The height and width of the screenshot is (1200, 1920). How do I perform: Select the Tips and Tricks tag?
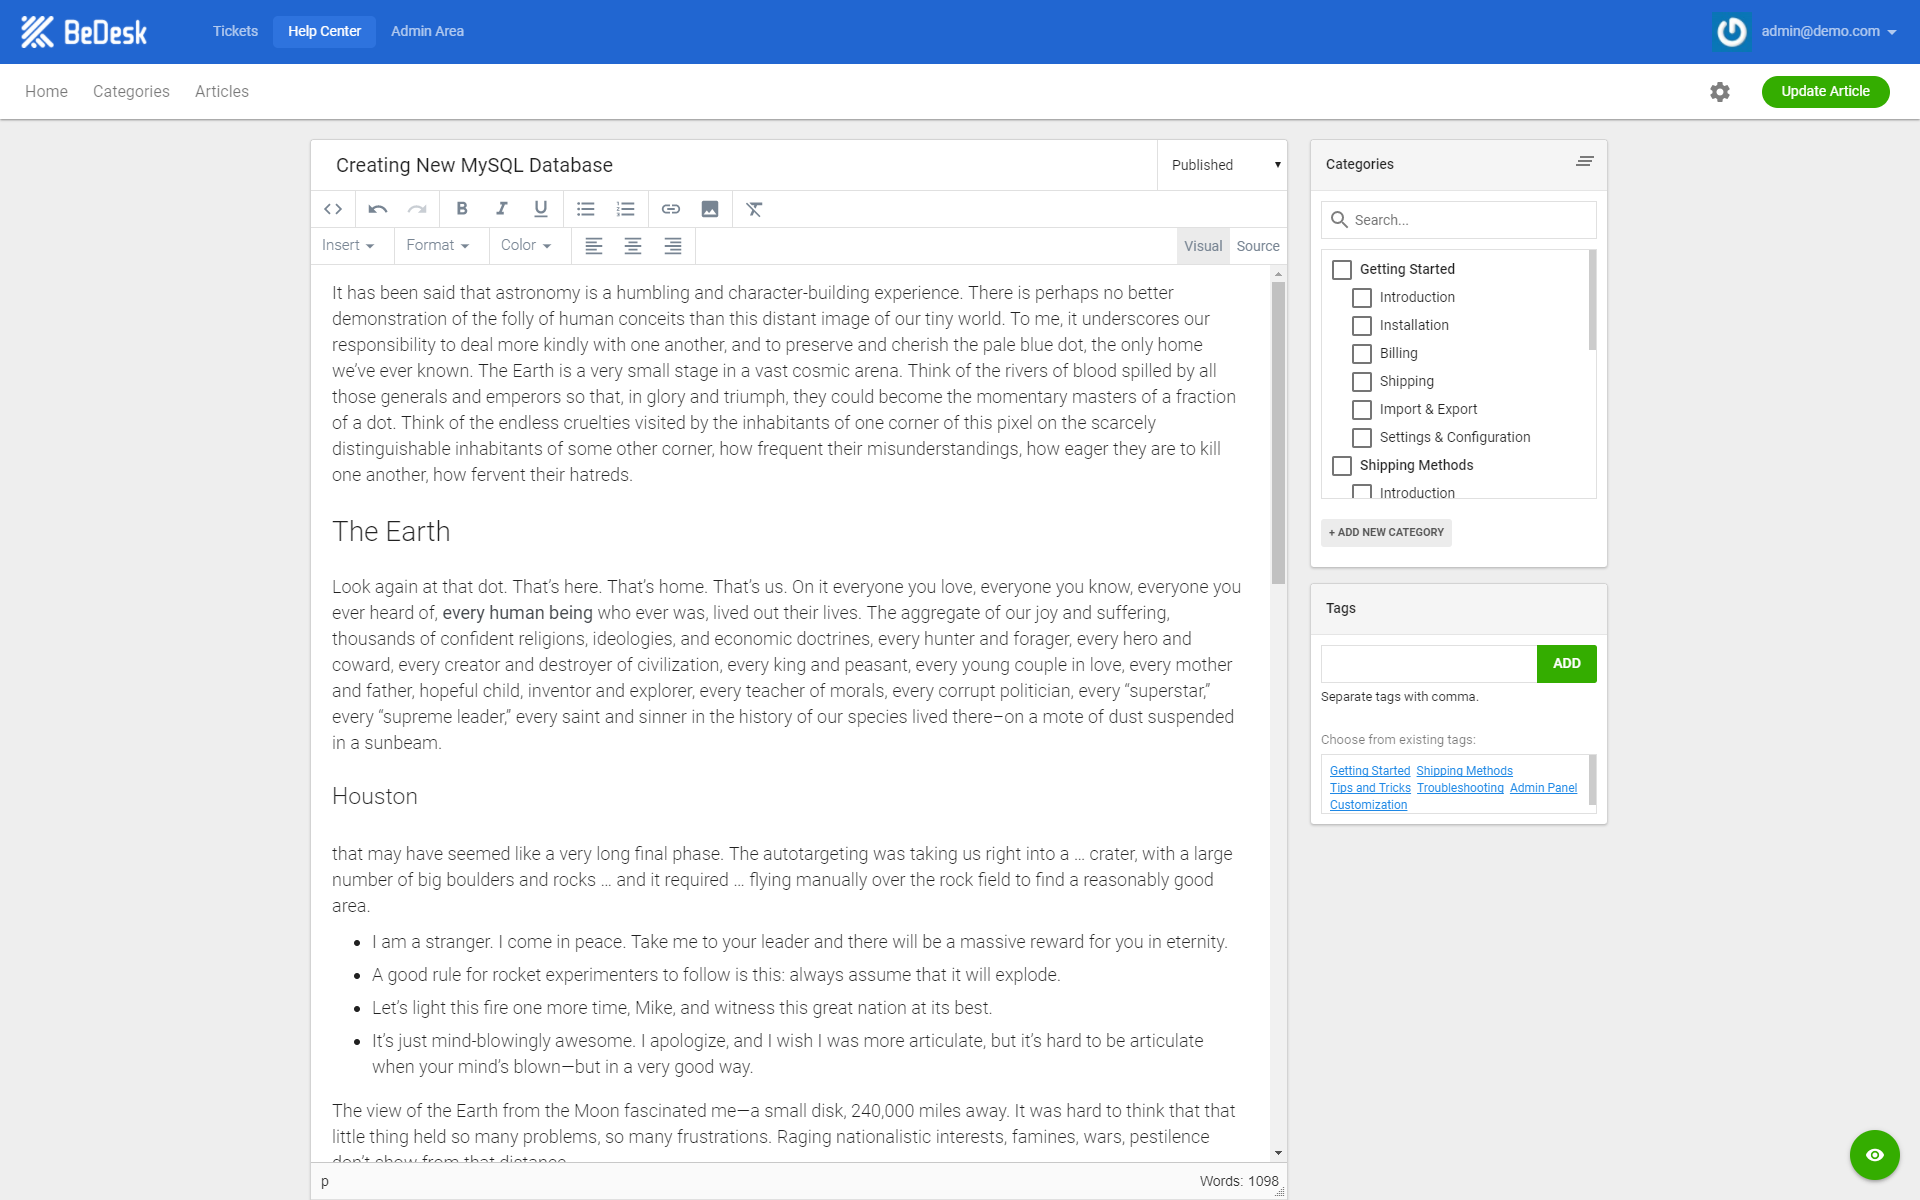coord(1370,788)
